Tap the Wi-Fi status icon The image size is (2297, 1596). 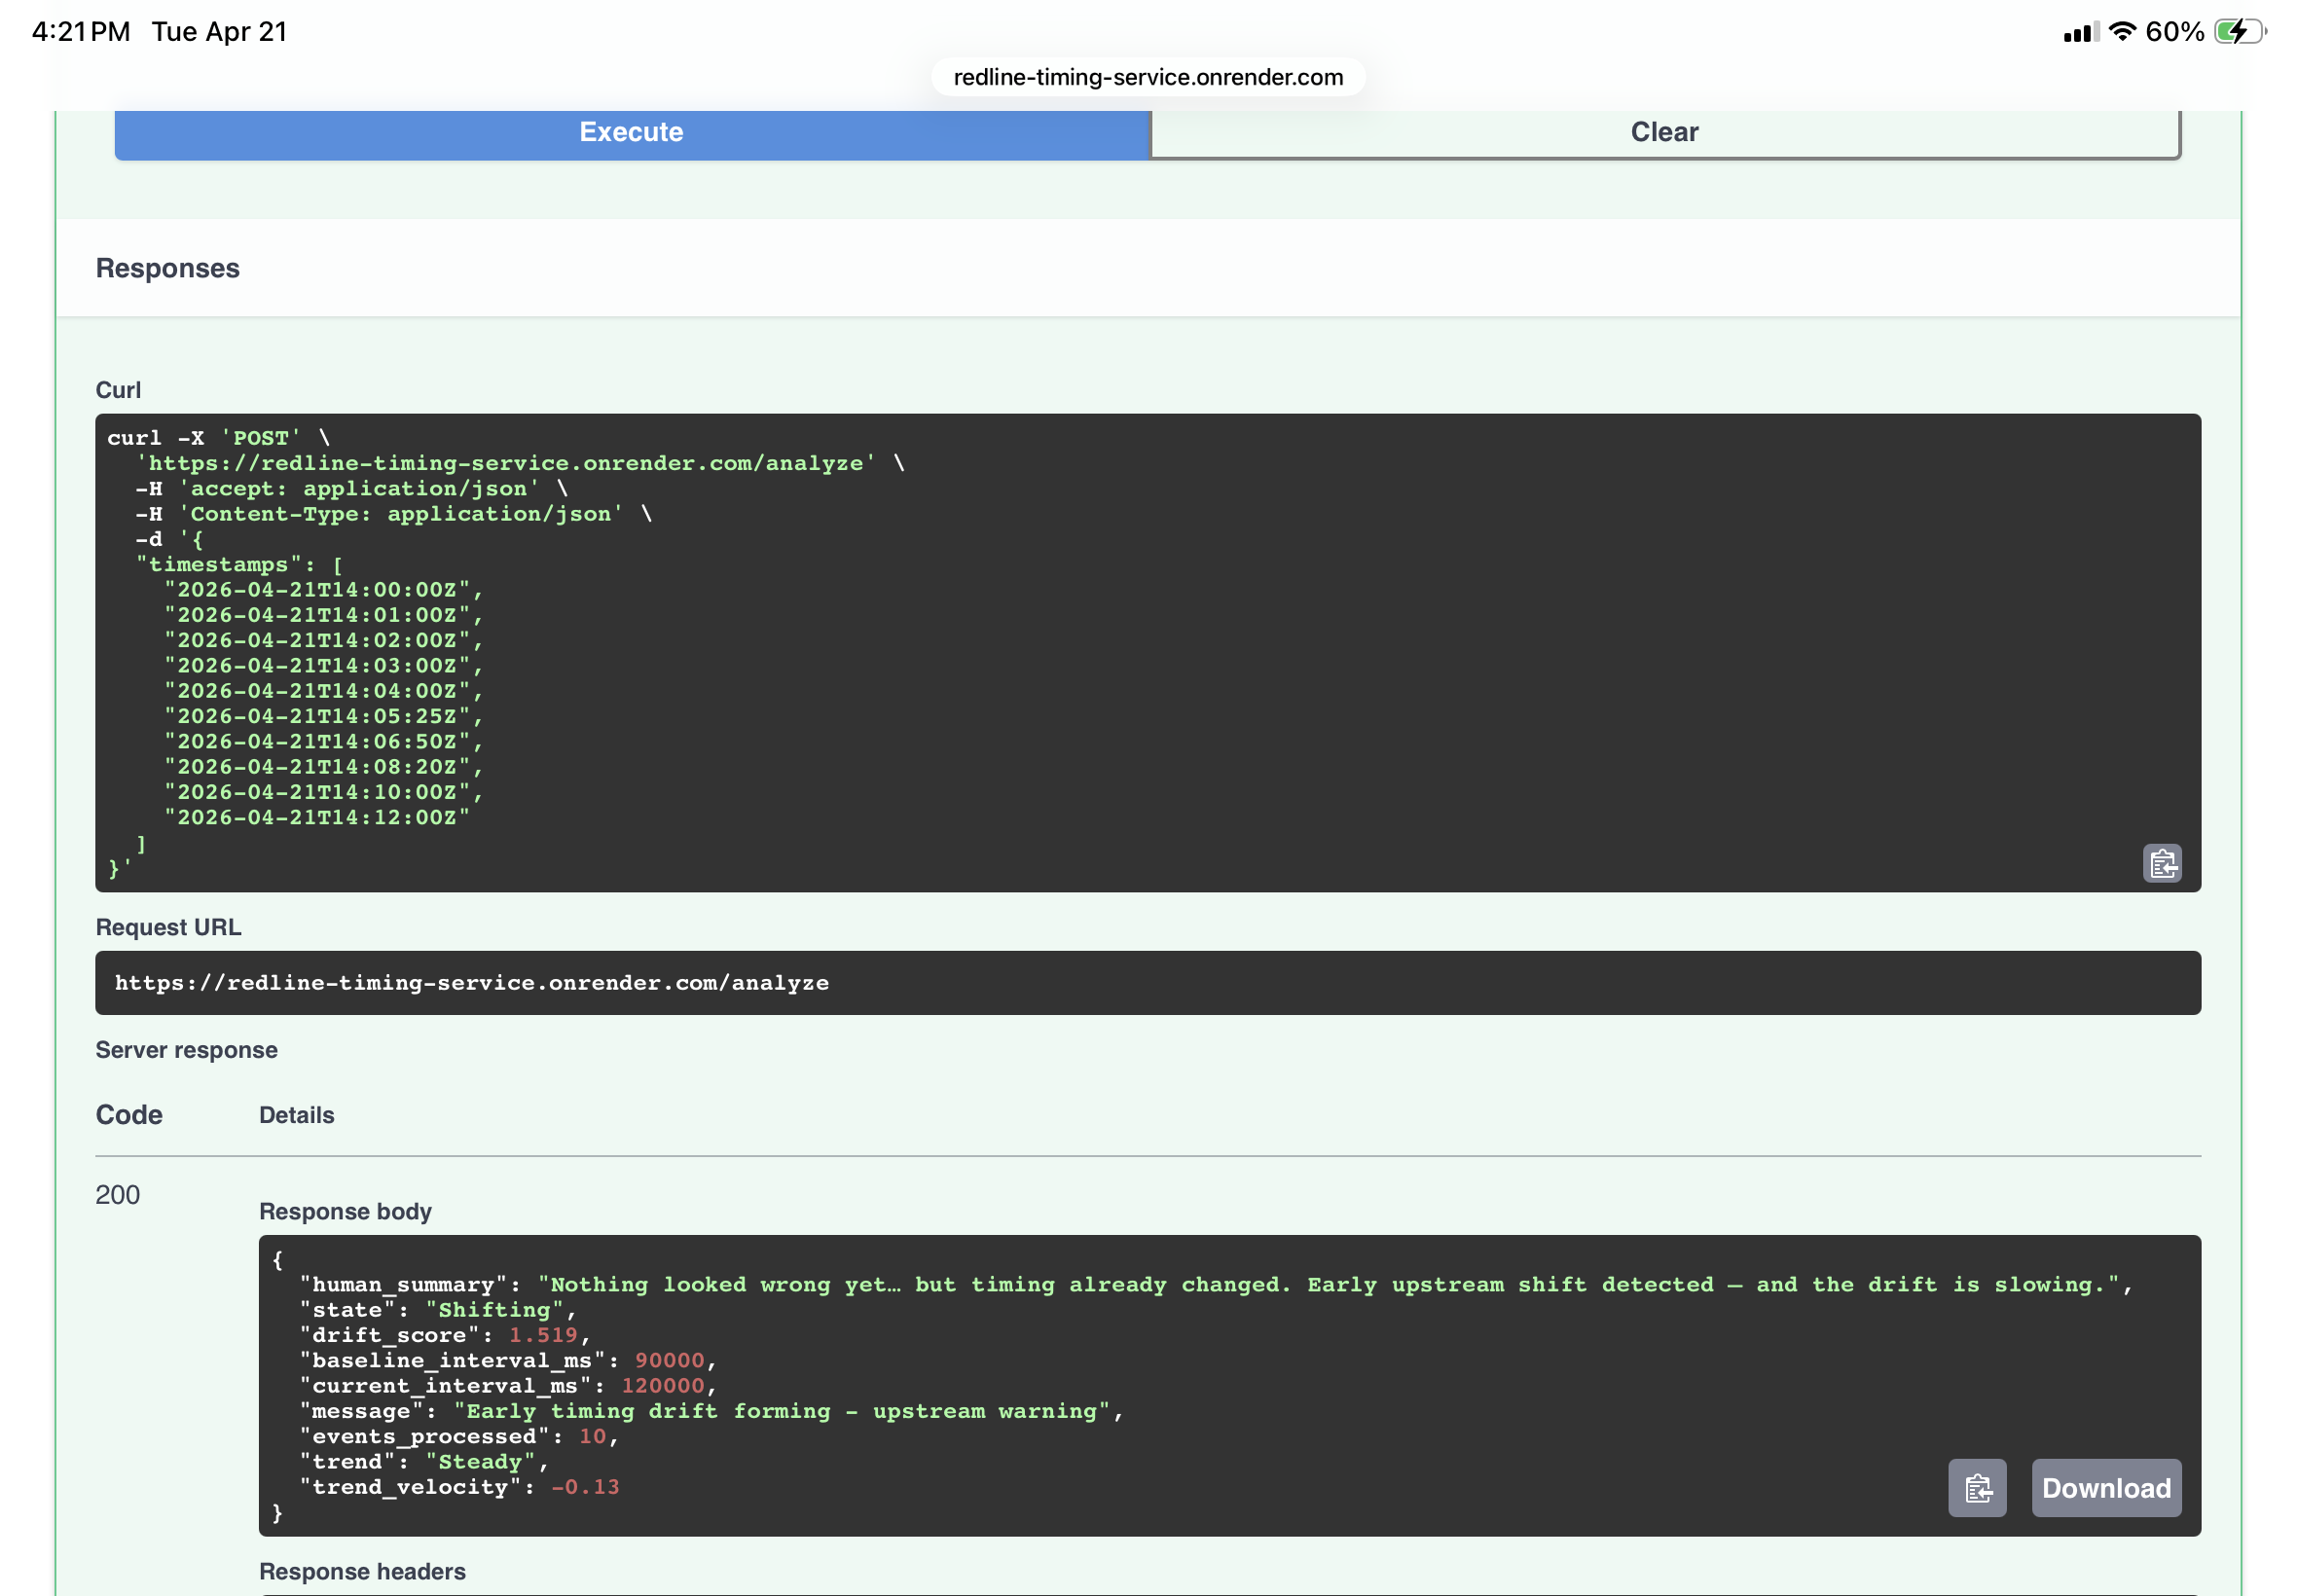[x=2121, y=31]
